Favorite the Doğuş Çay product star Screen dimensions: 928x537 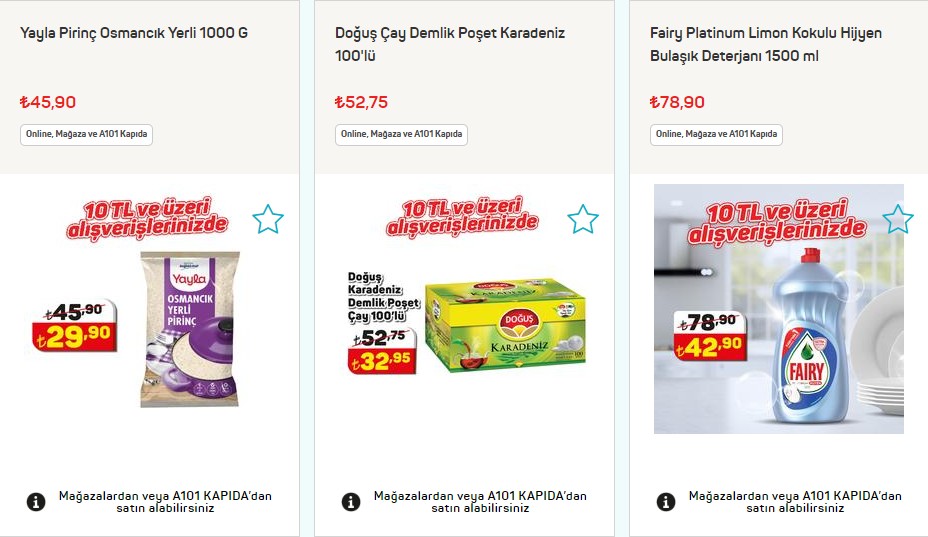[x=583, y=219]
